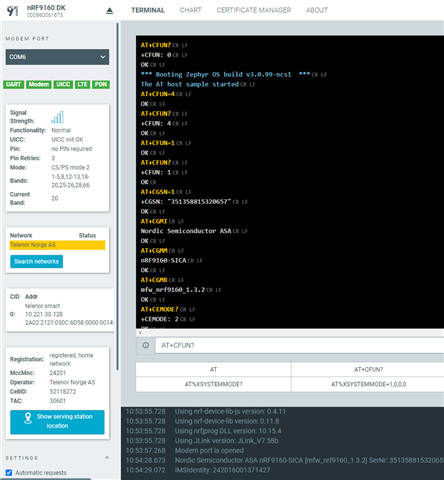Viewport: 444px width, 480px height.
Task: Click the Modem port is opened log entry
Action: pyautogui.click(x=209, y=450)
